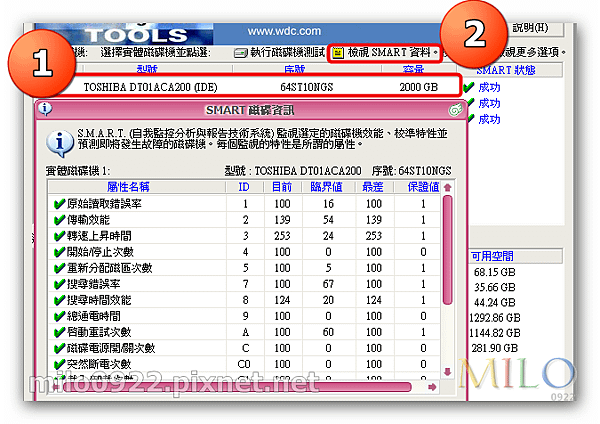
Task: Click the 44.24 GB free space value
Action: [x=494, y=303]
